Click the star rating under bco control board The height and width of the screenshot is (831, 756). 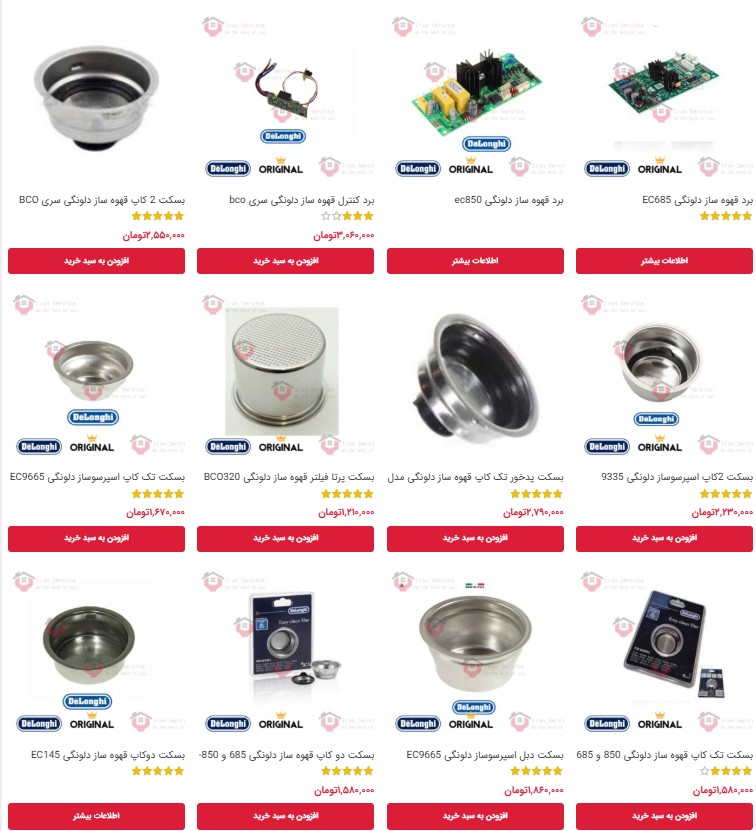pyautogui.click(x=347, y=216)
